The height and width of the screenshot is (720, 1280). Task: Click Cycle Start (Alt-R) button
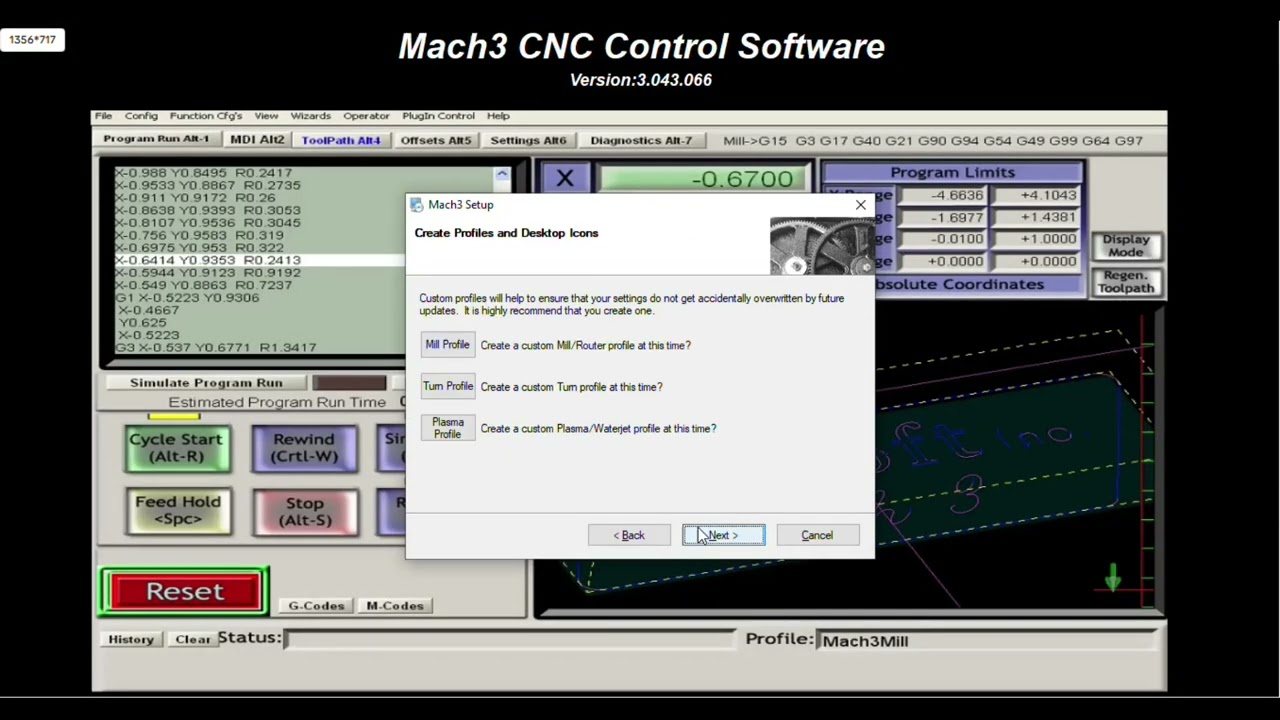(176, 448)
